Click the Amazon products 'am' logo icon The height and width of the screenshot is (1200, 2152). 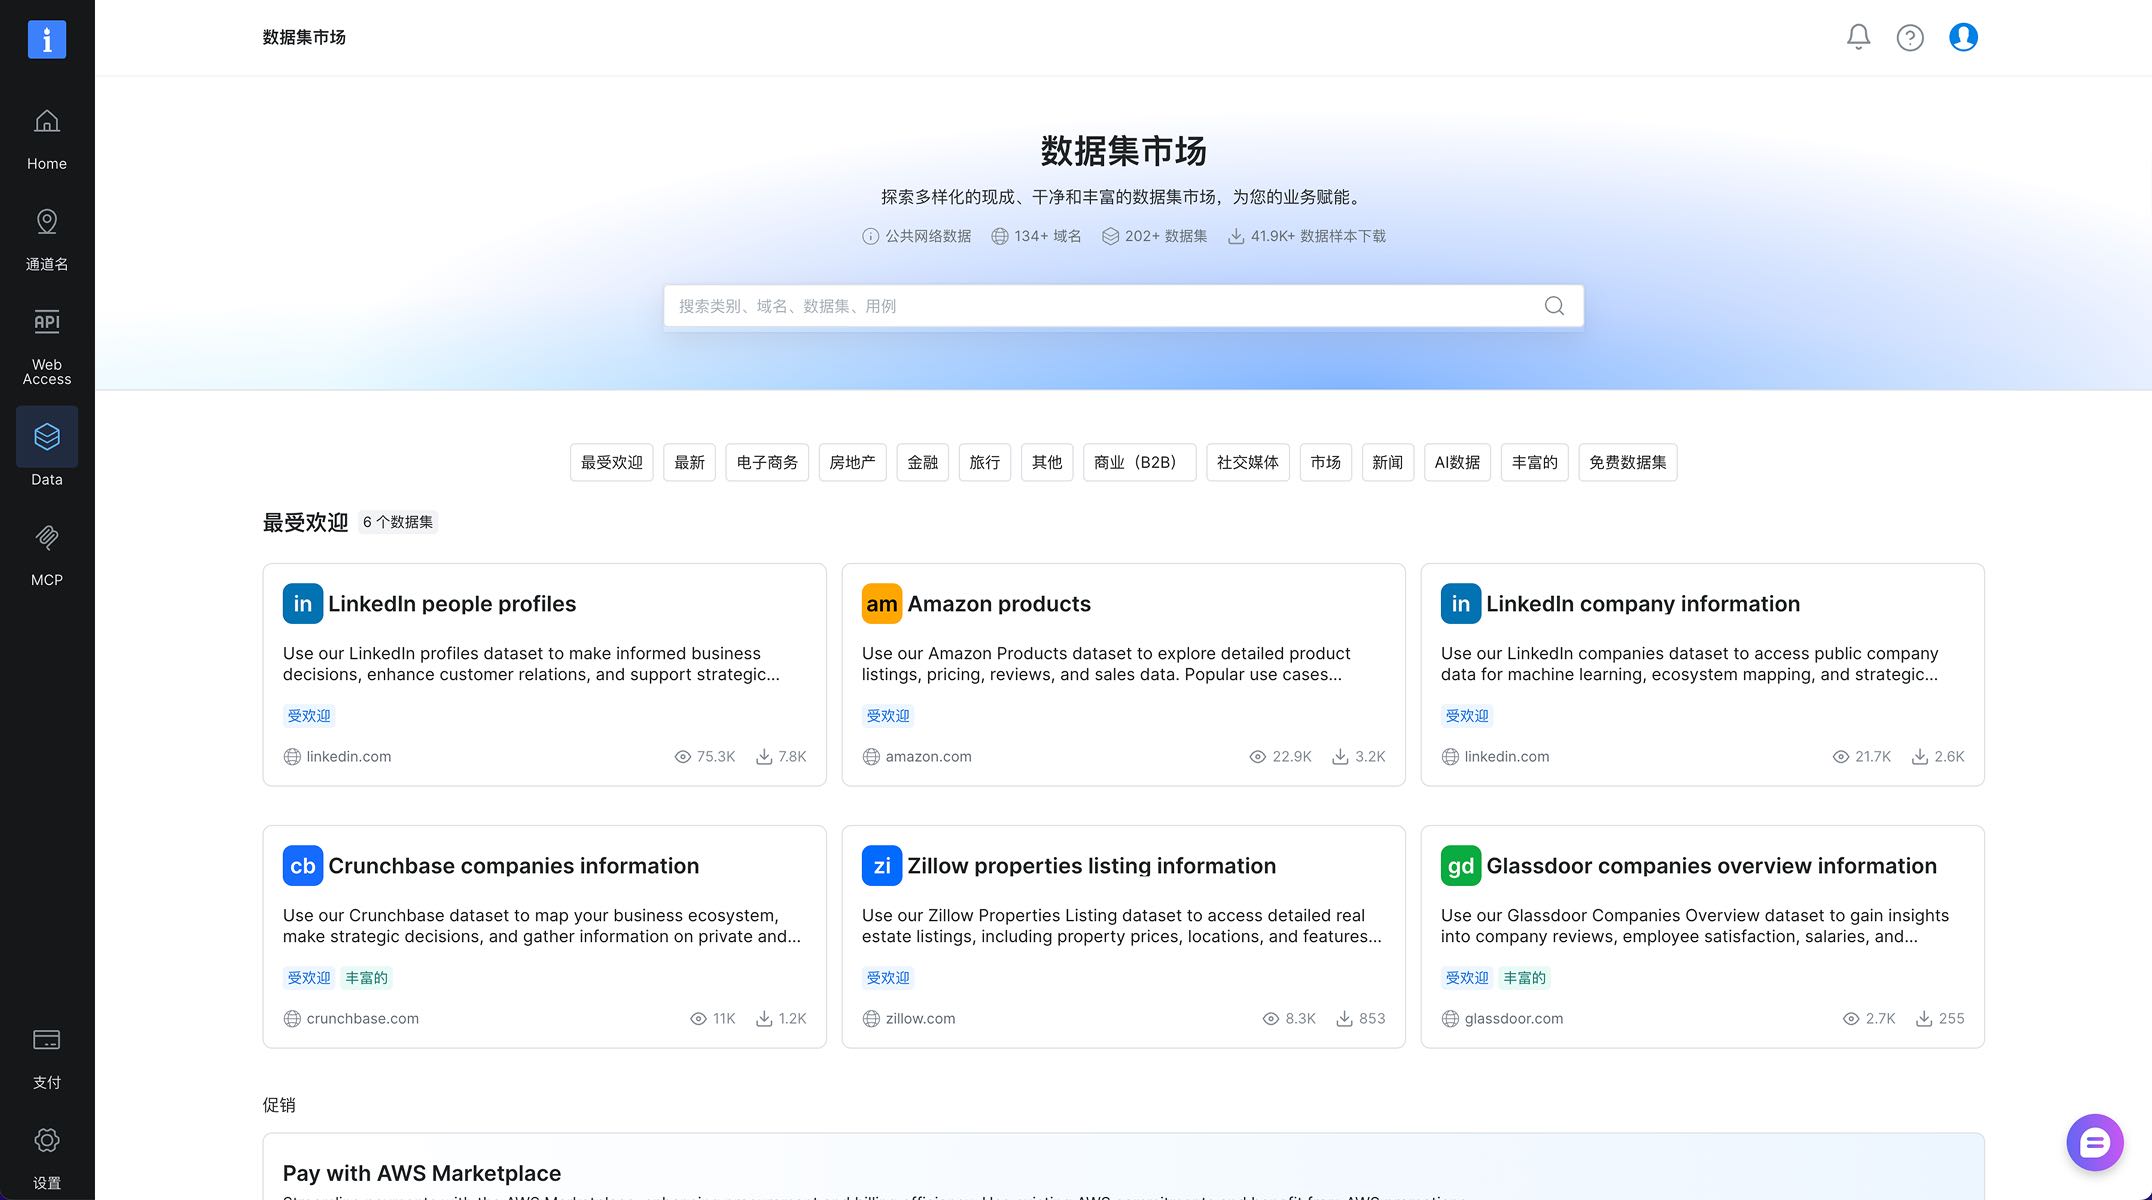(882, 604)
